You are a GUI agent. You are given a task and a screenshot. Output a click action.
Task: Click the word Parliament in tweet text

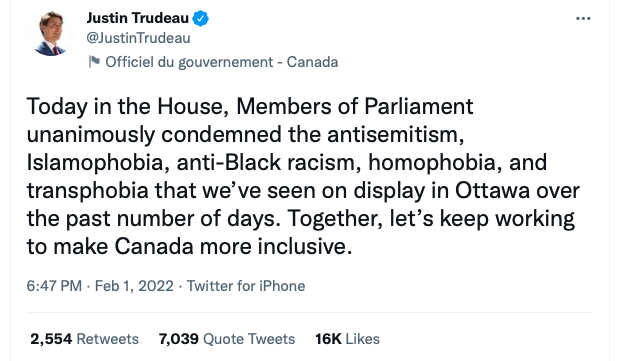419,107
